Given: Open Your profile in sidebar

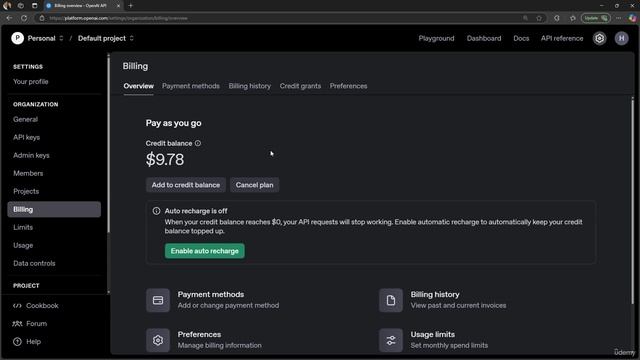Looking at the screenshot, I should click(x=31, y=82).
